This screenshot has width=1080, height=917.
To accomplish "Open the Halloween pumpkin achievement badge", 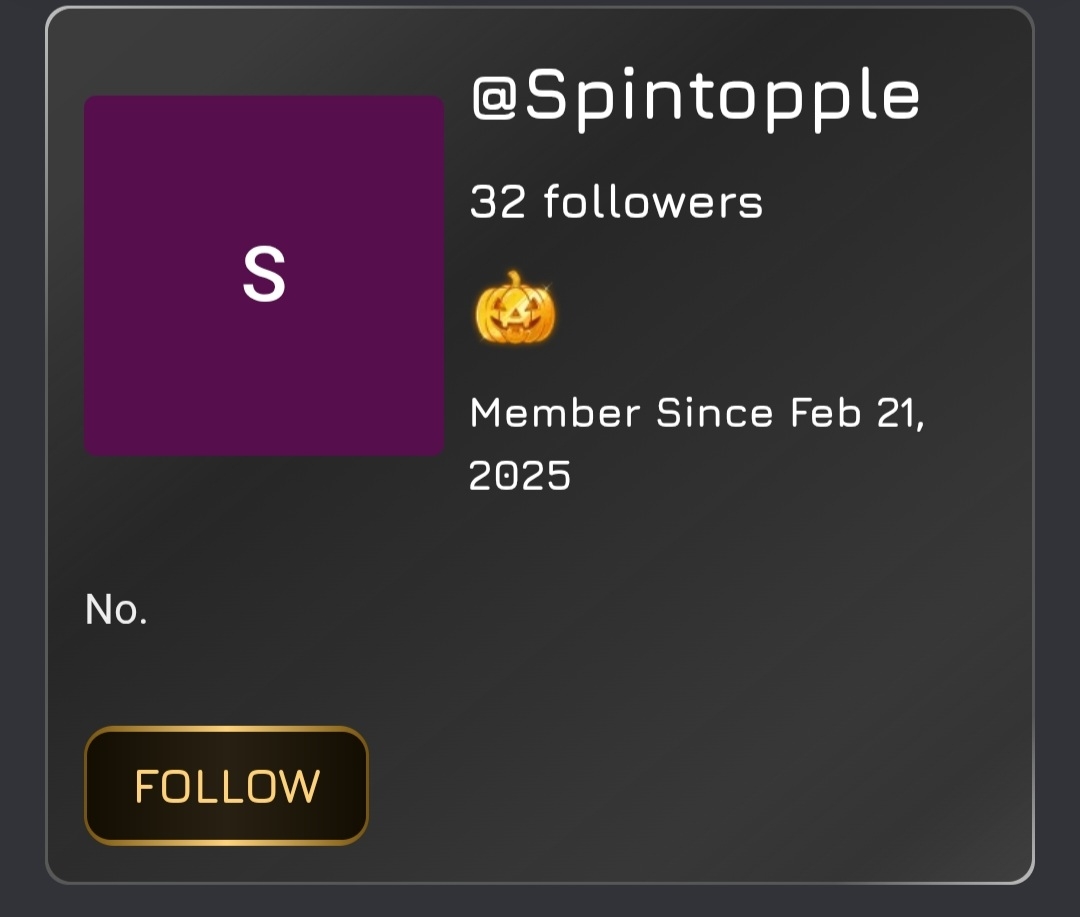I will click(x=515, y=308).
